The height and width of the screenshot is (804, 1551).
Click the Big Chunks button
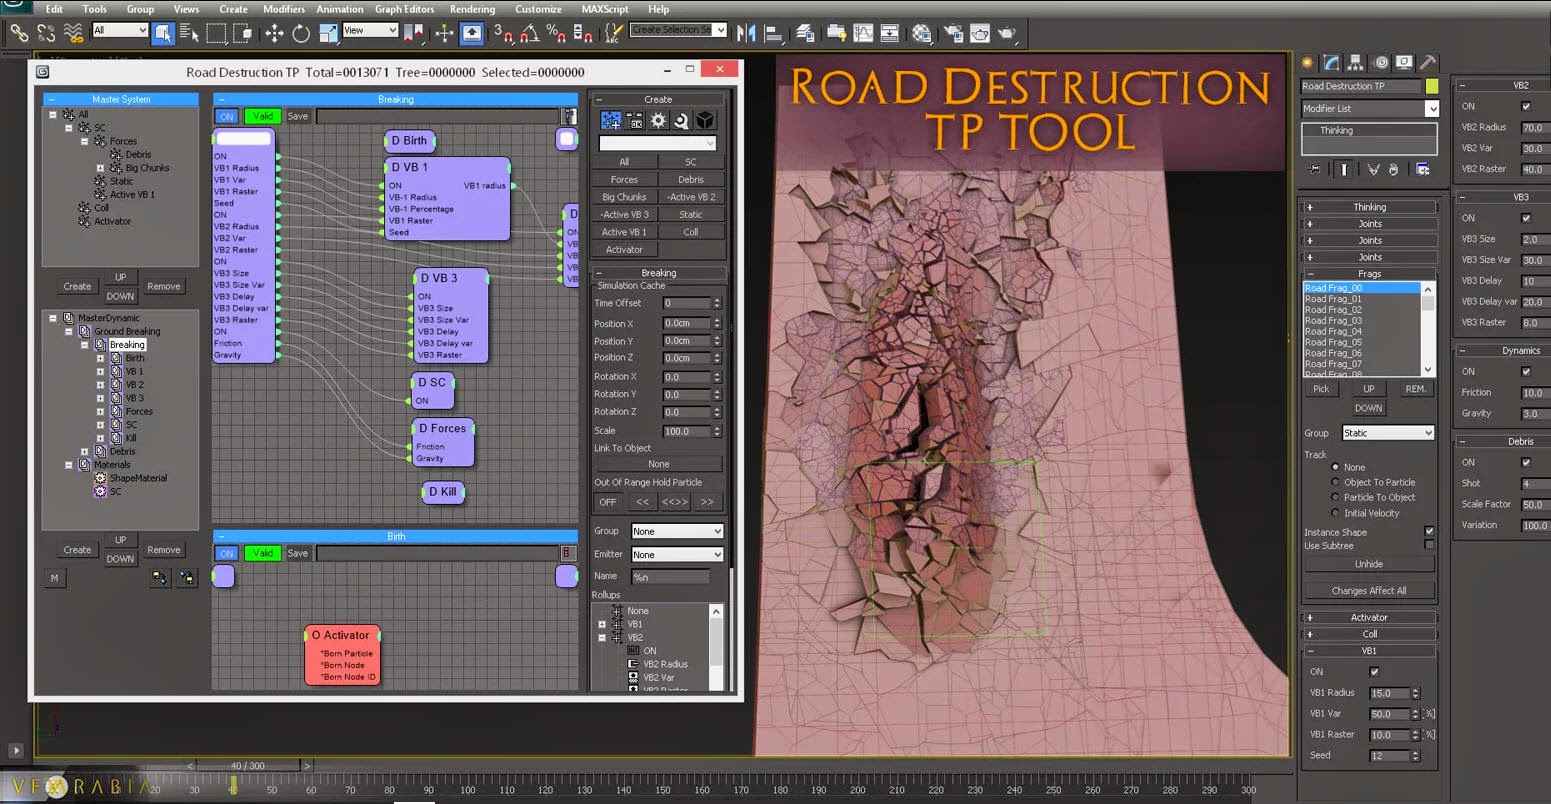[x=624, y=197]
